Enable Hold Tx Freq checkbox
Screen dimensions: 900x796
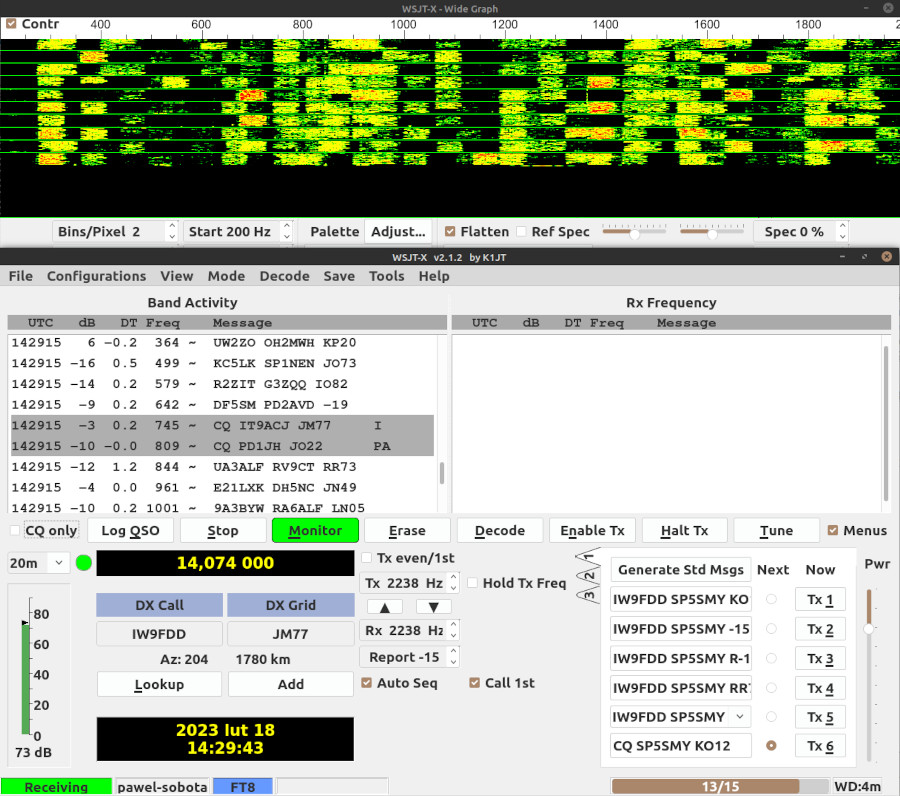(x=473, y=583)
